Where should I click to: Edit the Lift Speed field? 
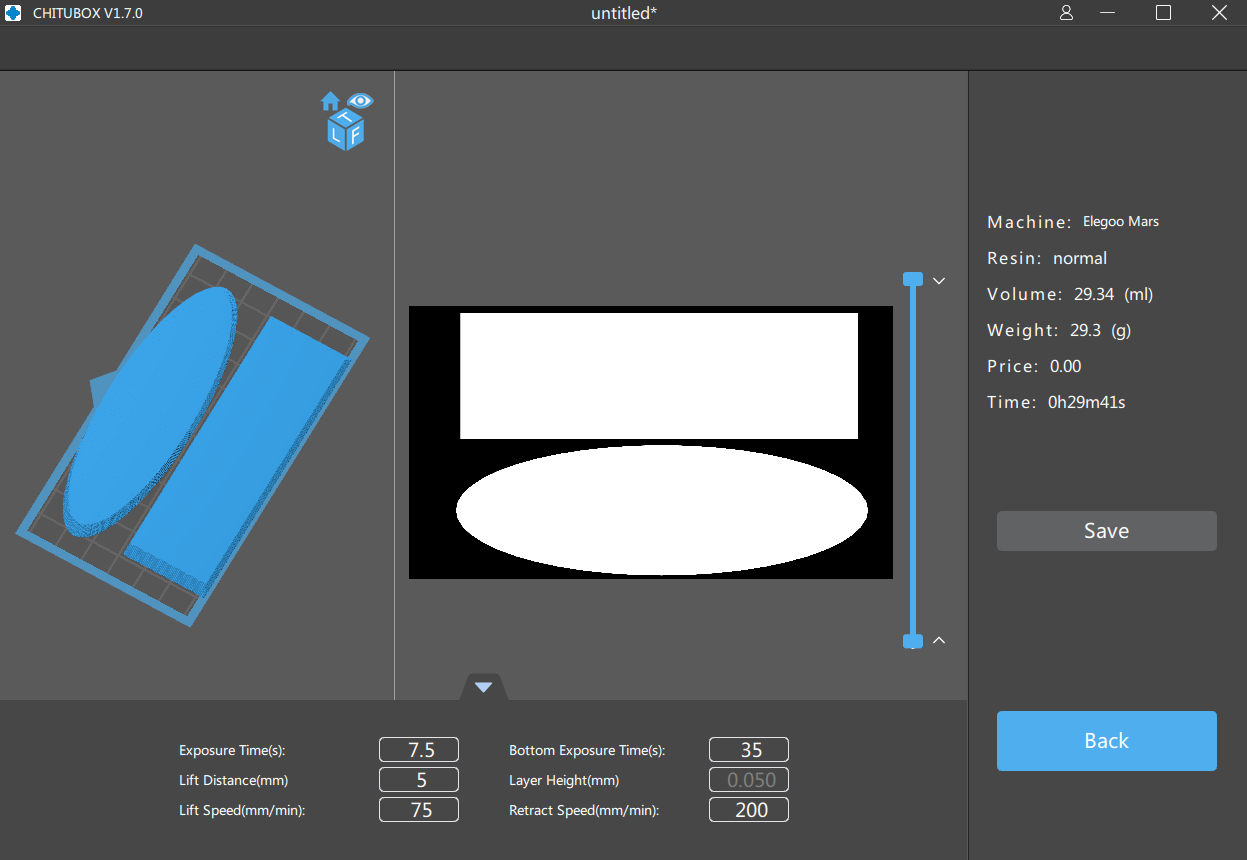[419, 810]
